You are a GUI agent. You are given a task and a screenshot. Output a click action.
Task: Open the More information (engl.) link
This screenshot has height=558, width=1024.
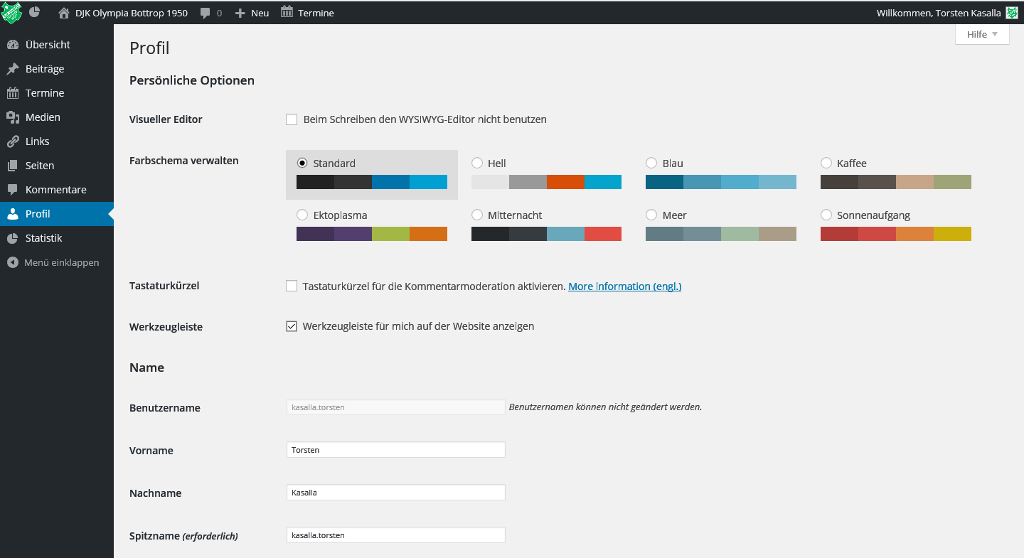pyautogui.click(x=624, y=286)
